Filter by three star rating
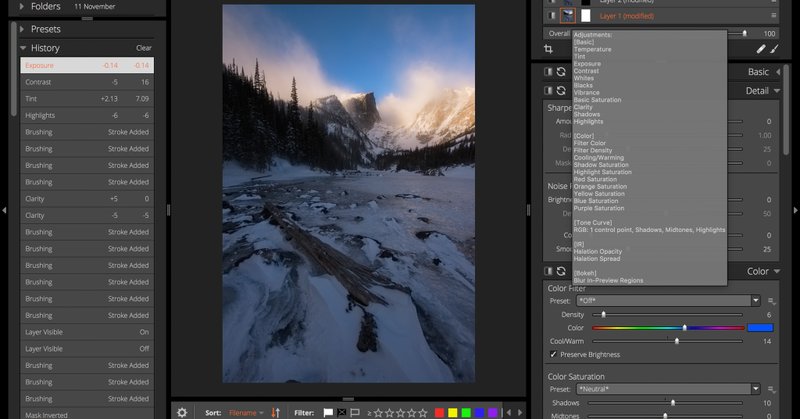The image size is (800, 419). pyautogui.click(x=401, y=413)
